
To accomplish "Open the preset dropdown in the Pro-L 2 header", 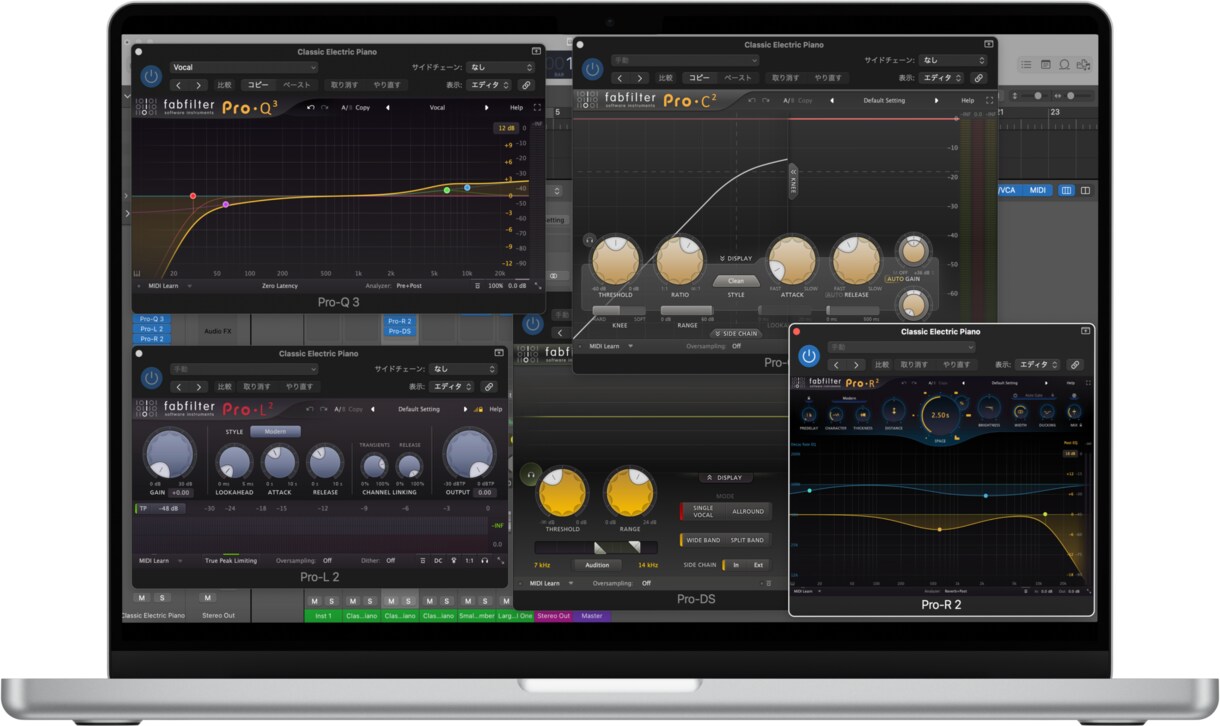I will tap(243, 369).
